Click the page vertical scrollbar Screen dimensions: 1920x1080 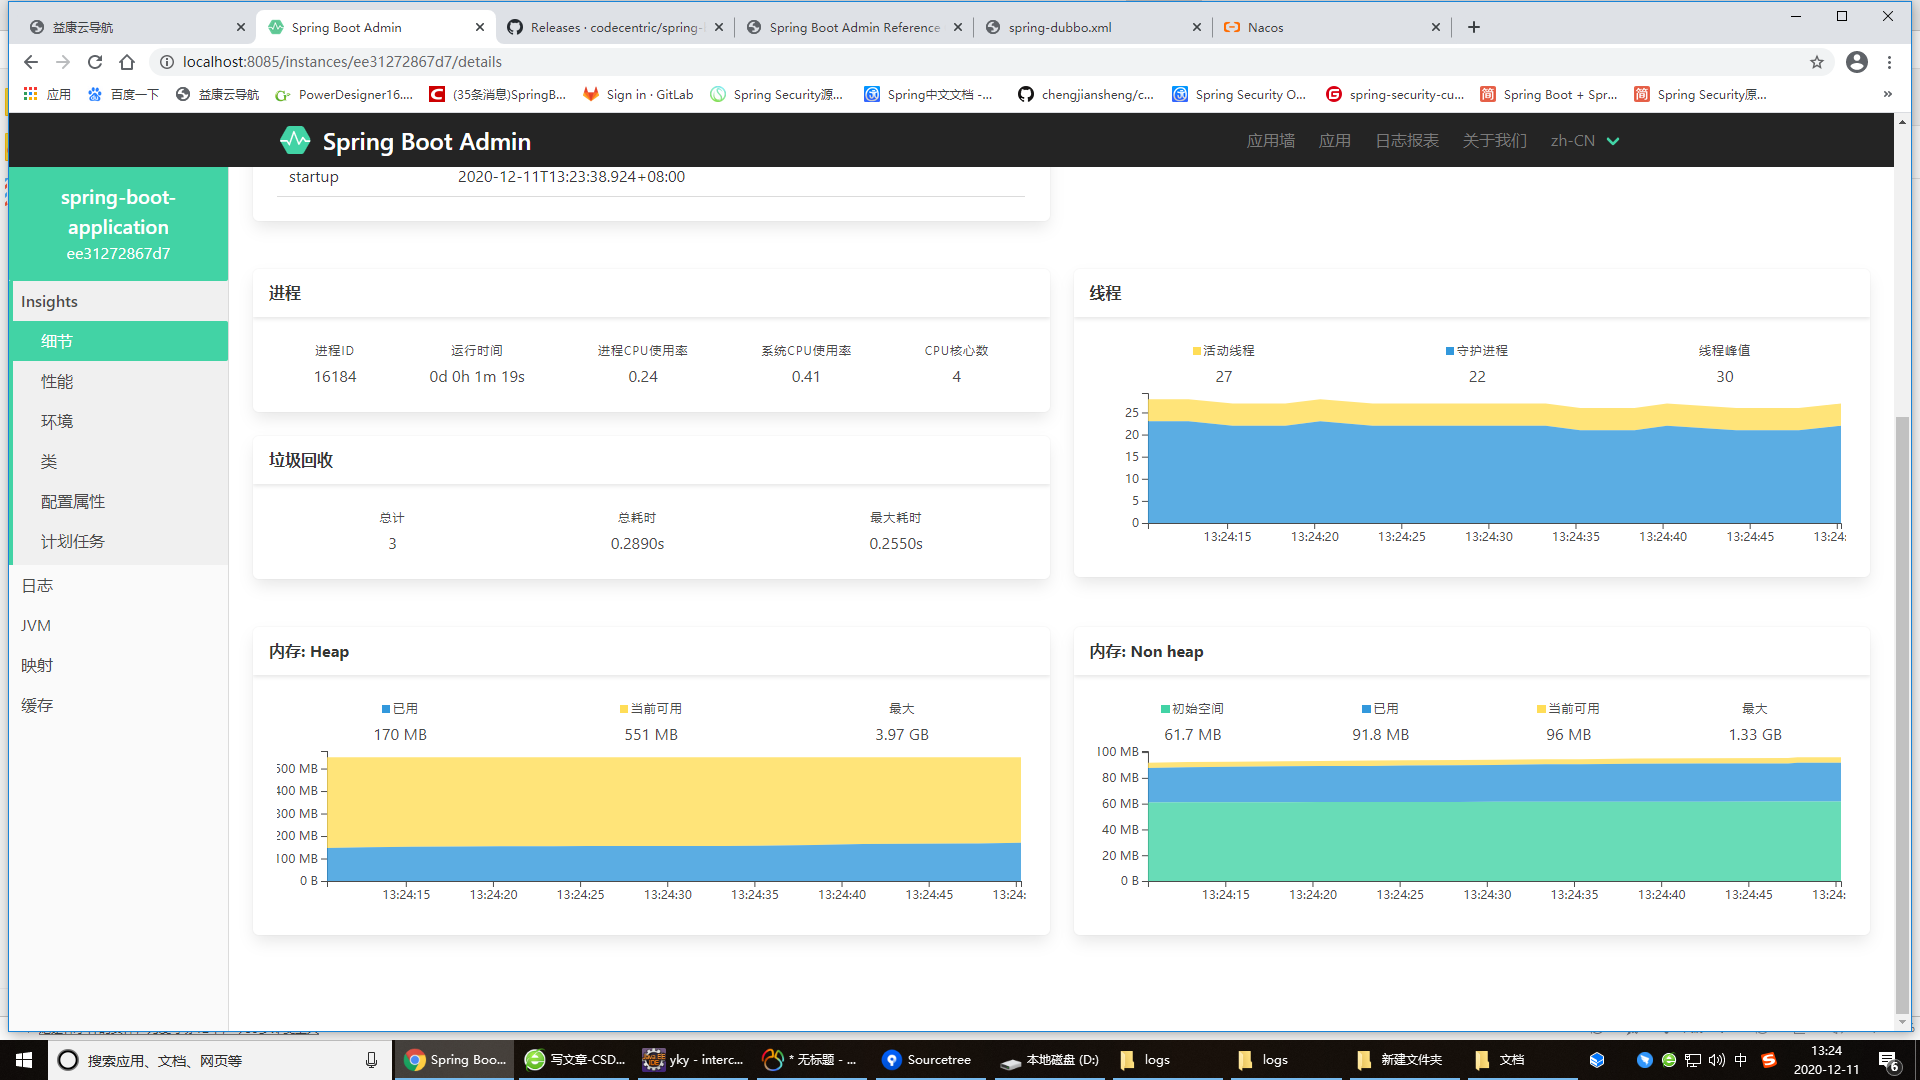click(x=1902, y=700)
